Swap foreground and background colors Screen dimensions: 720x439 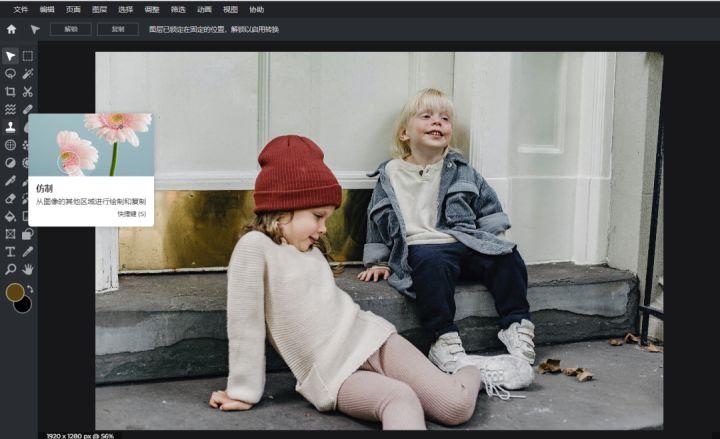coord(30,289)
